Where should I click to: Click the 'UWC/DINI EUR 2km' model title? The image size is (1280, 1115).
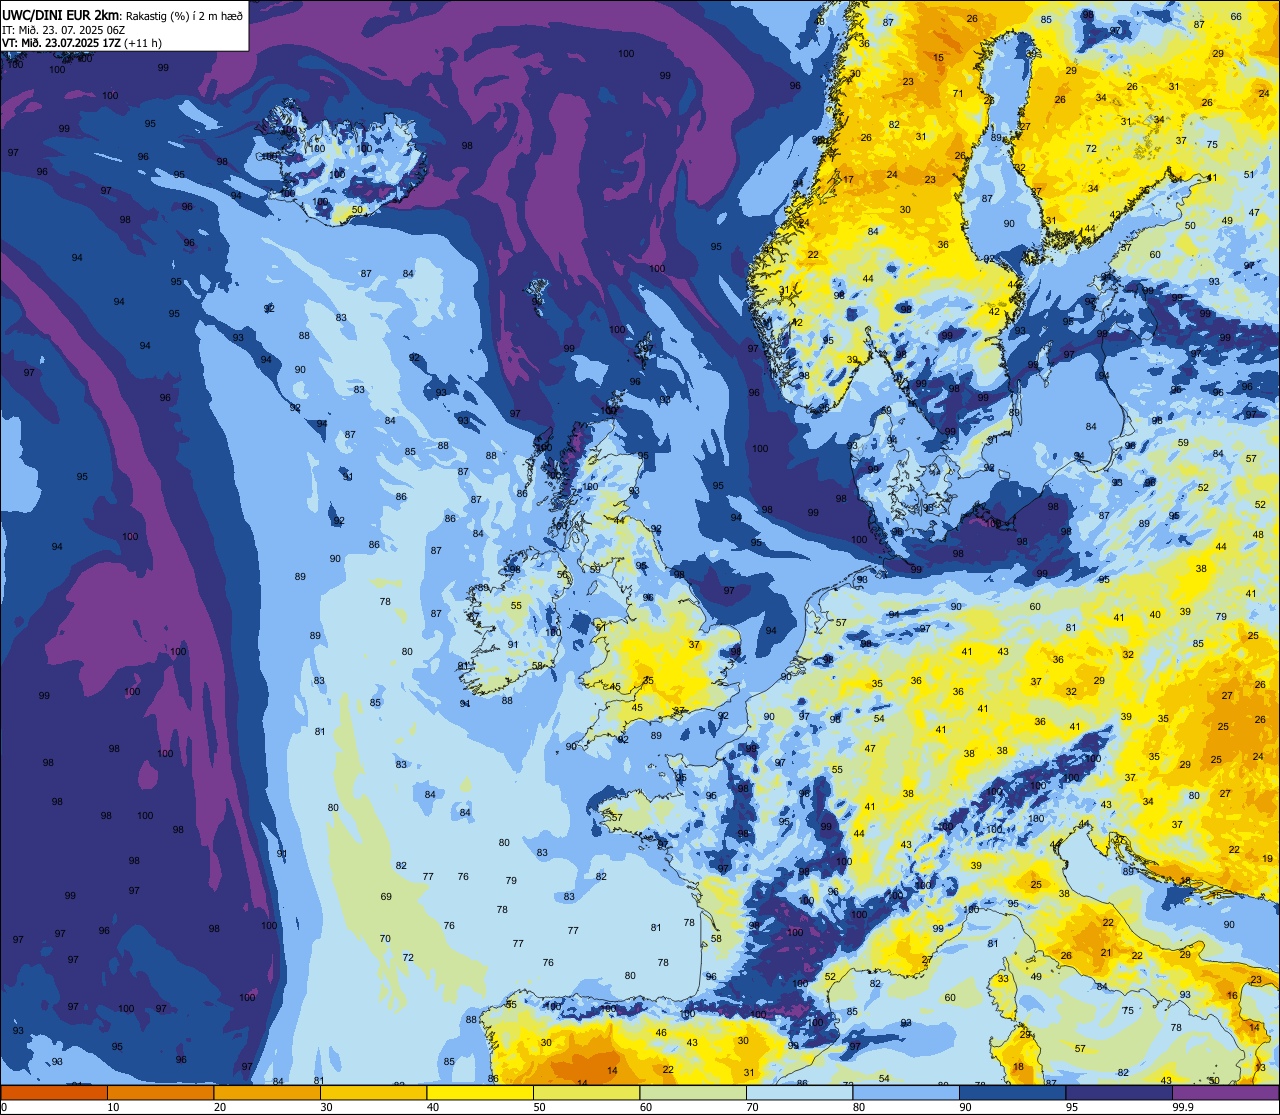pos(61,14)
